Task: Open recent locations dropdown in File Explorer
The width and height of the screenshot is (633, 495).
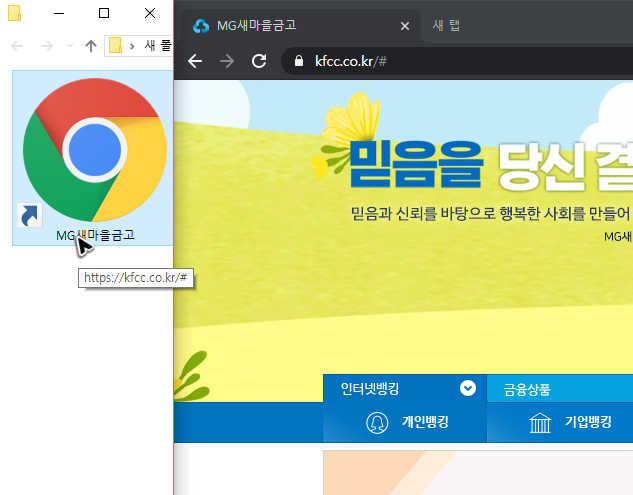Action: [x=70, y=45]
